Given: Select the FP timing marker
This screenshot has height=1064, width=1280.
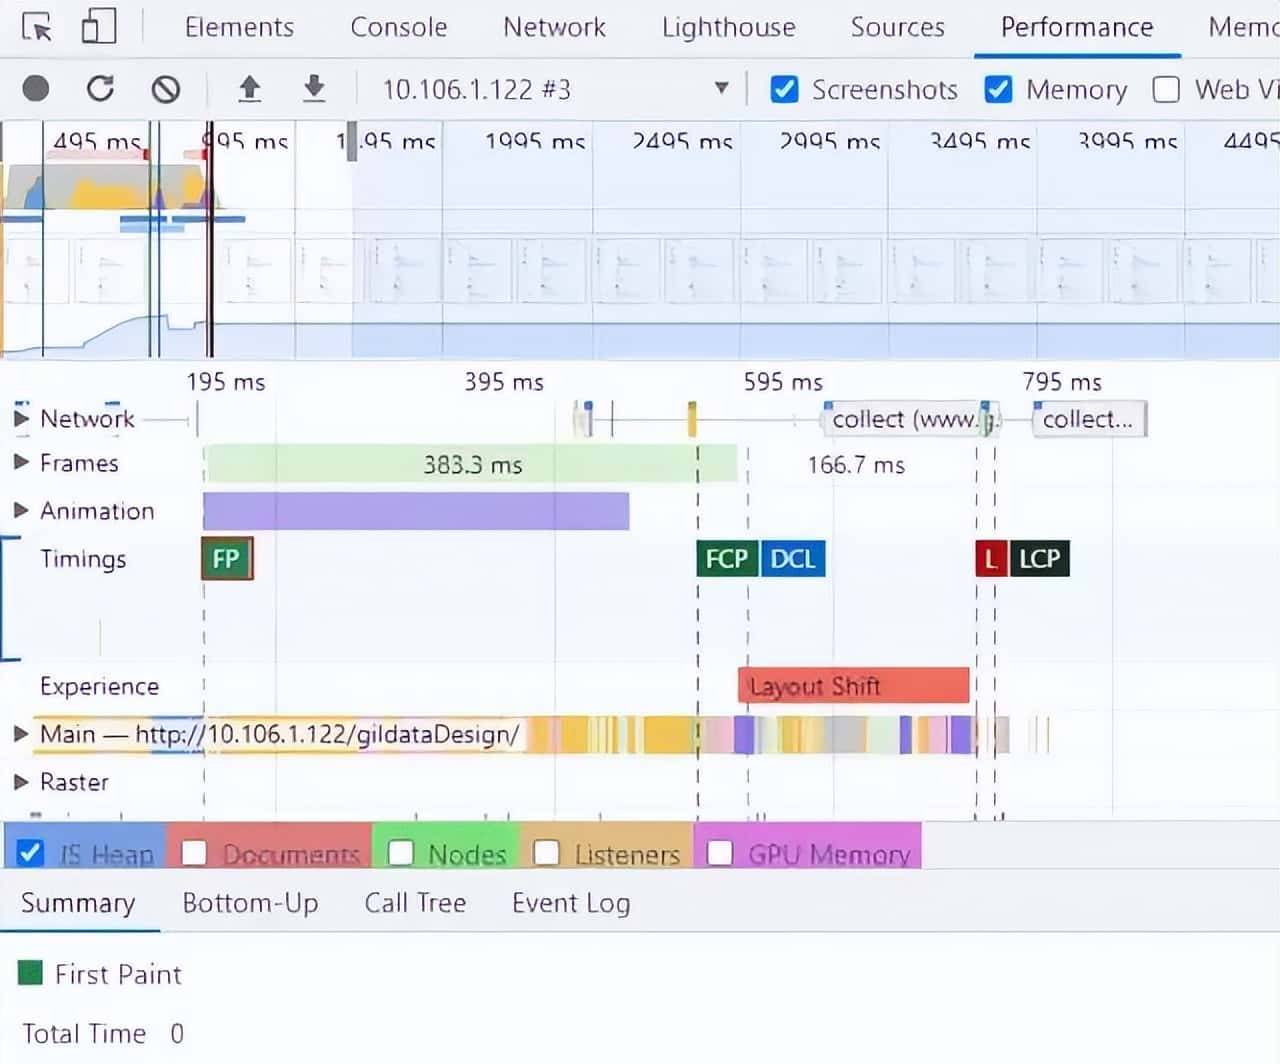Looking at the screenshot, I should click(227, 558).
